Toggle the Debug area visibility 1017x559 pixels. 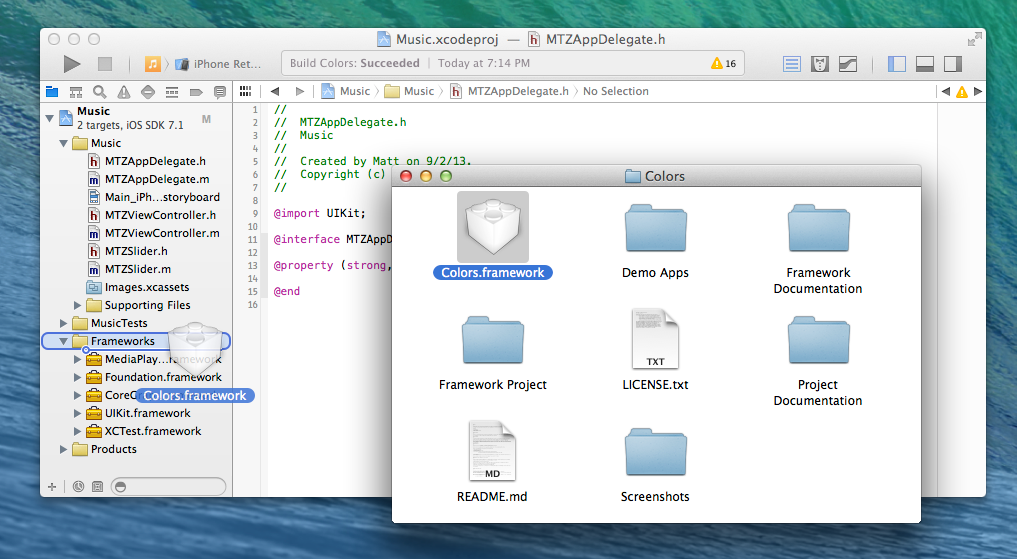click(x=924, y=64)
